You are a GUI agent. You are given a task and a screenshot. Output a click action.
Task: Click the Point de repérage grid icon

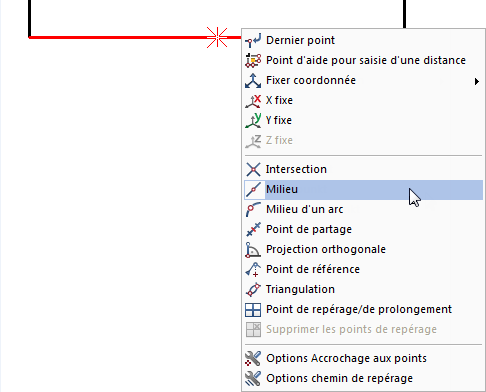point(253,309)
